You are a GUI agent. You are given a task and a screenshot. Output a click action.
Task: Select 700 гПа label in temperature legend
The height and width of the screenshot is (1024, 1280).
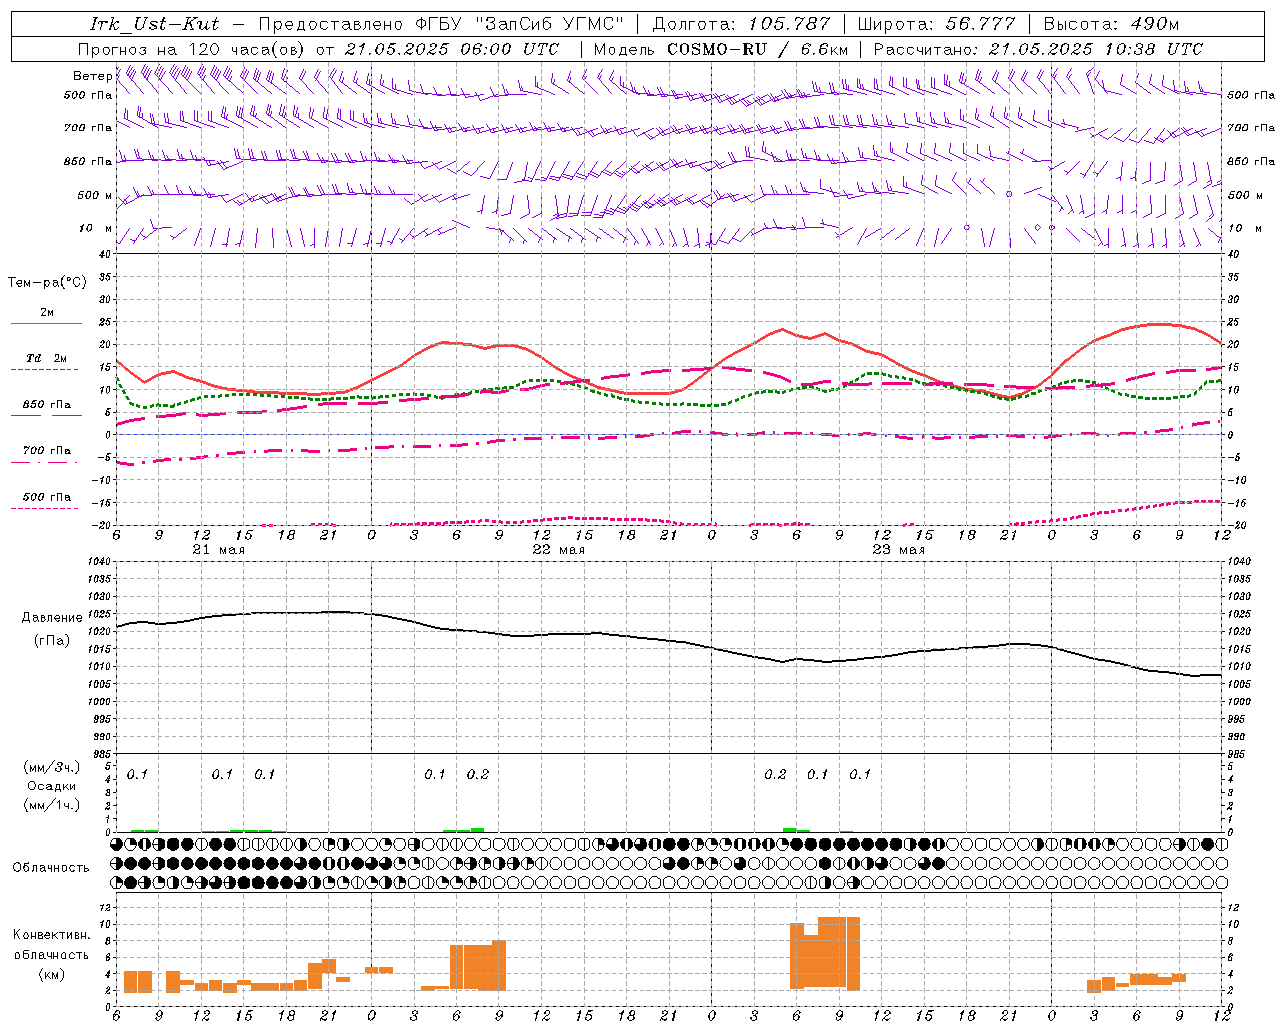point(47,451)
